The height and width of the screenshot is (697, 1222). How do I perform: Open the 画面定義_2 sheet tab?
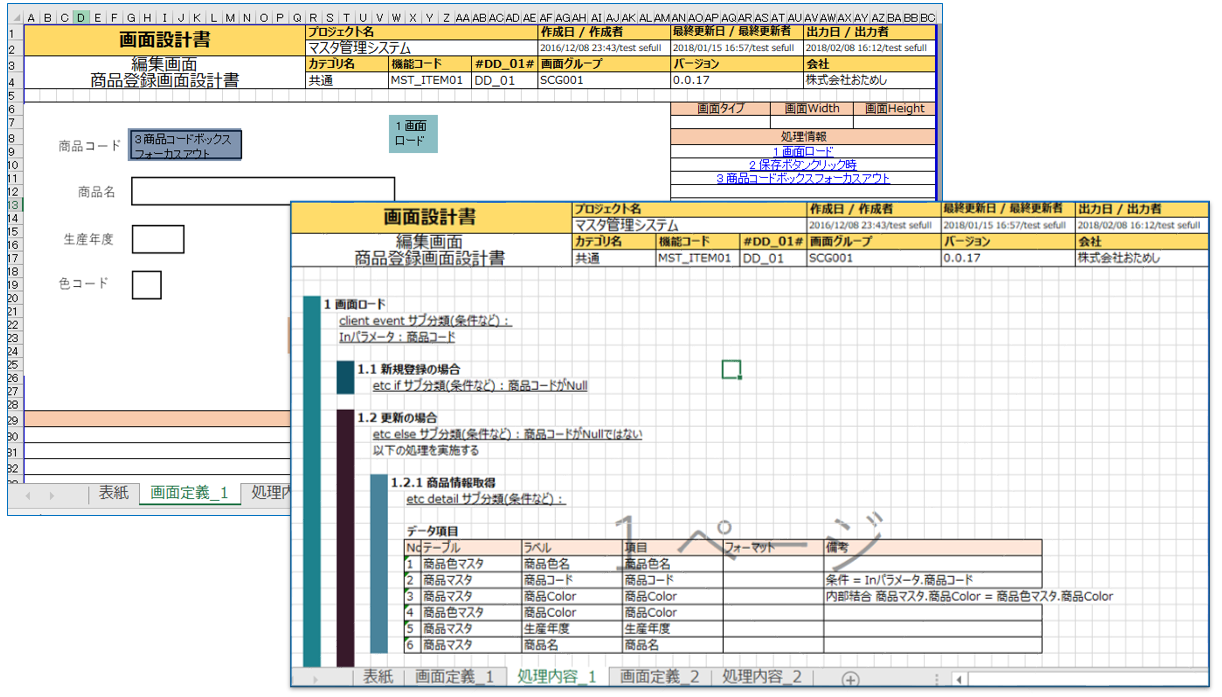(659, 677)
